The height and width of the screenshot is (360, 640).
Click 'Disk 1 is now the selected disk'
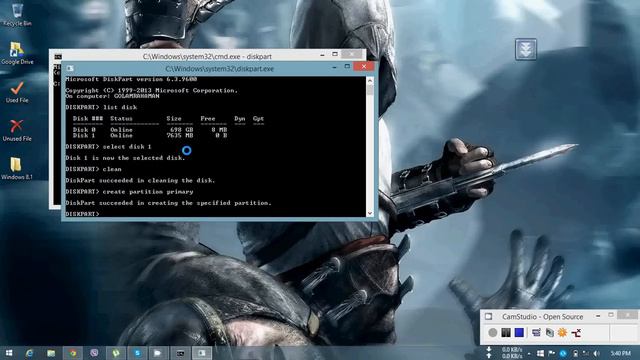pyautogui.click(x=125, y=158)
